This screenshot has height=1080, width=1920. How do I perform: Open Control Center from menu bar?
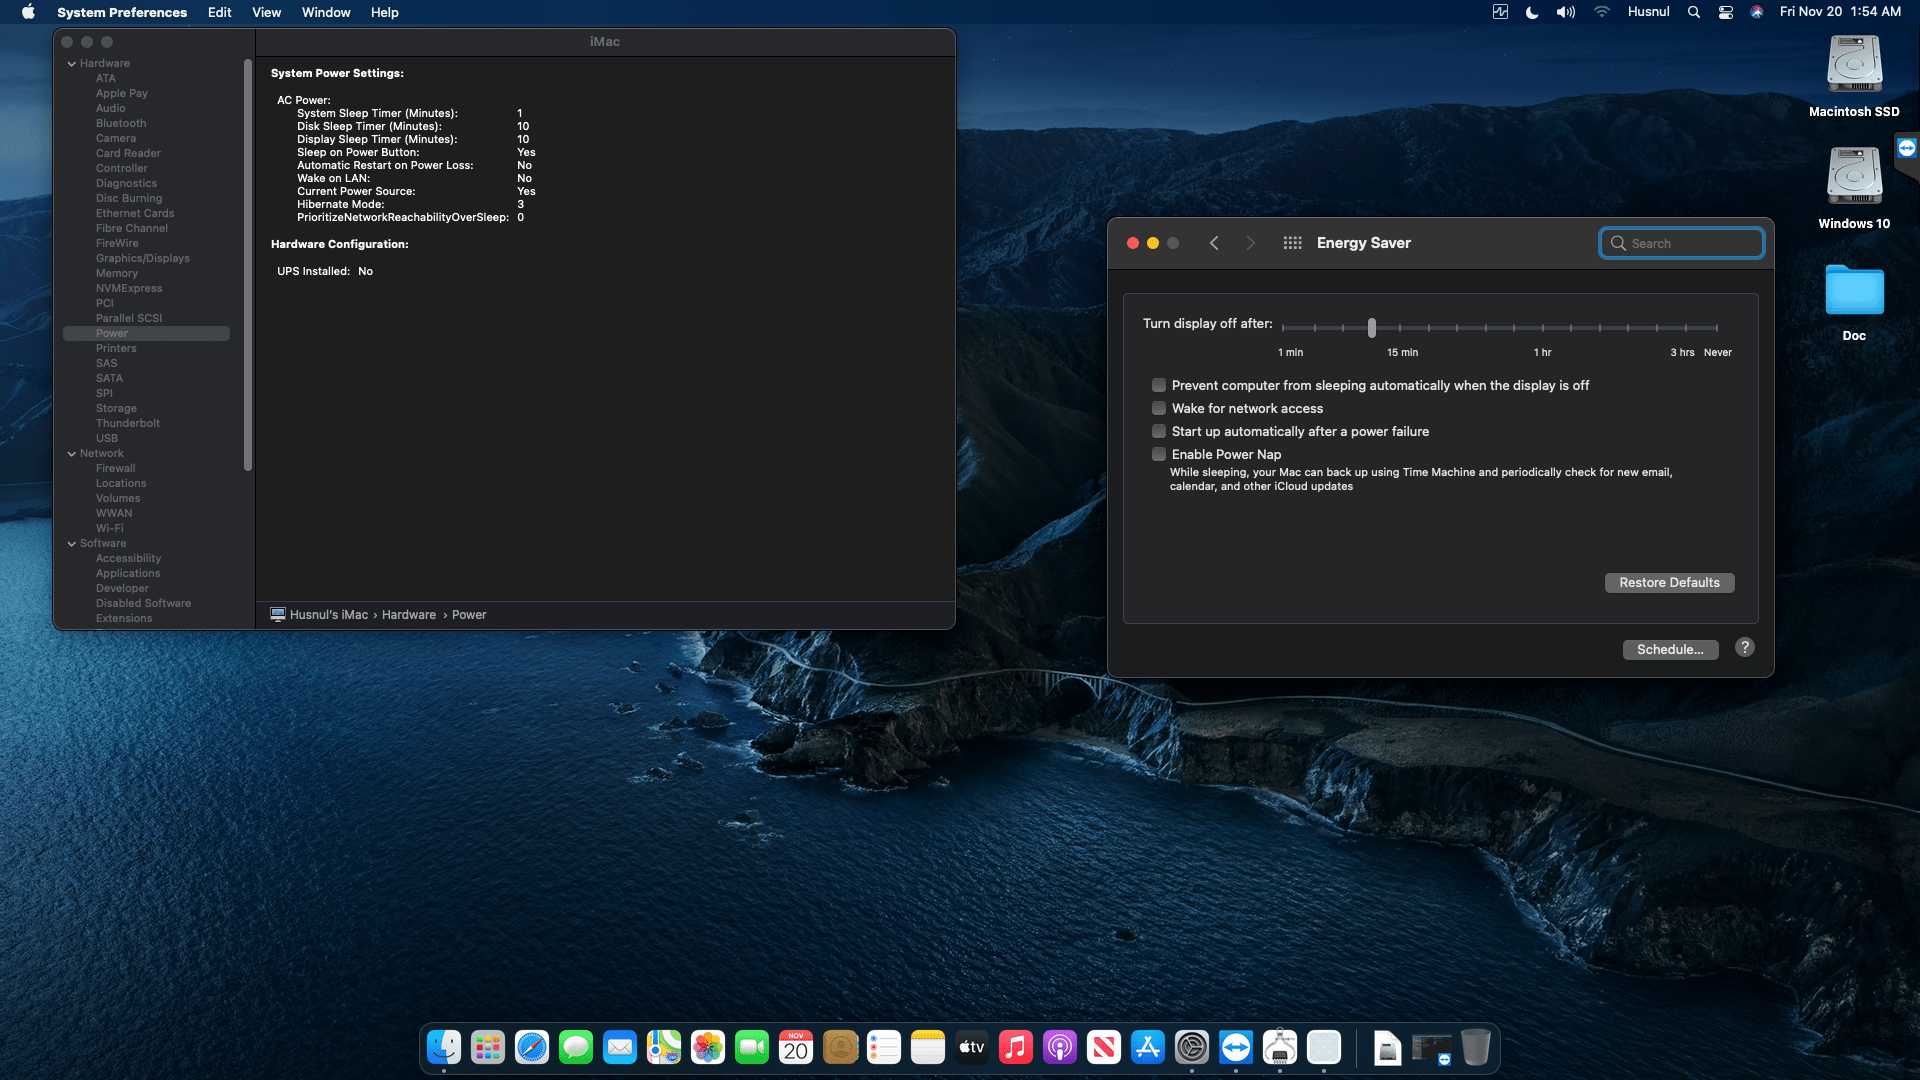[x=1725, y=12]
